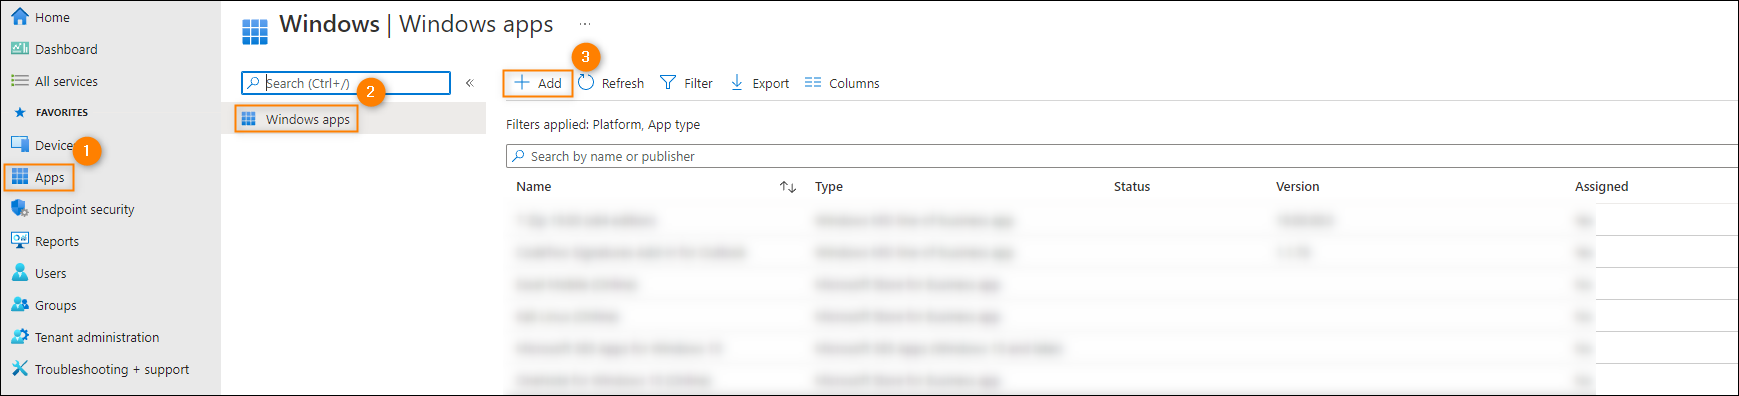Click the Endpoint security shield icon

point(20,208)
